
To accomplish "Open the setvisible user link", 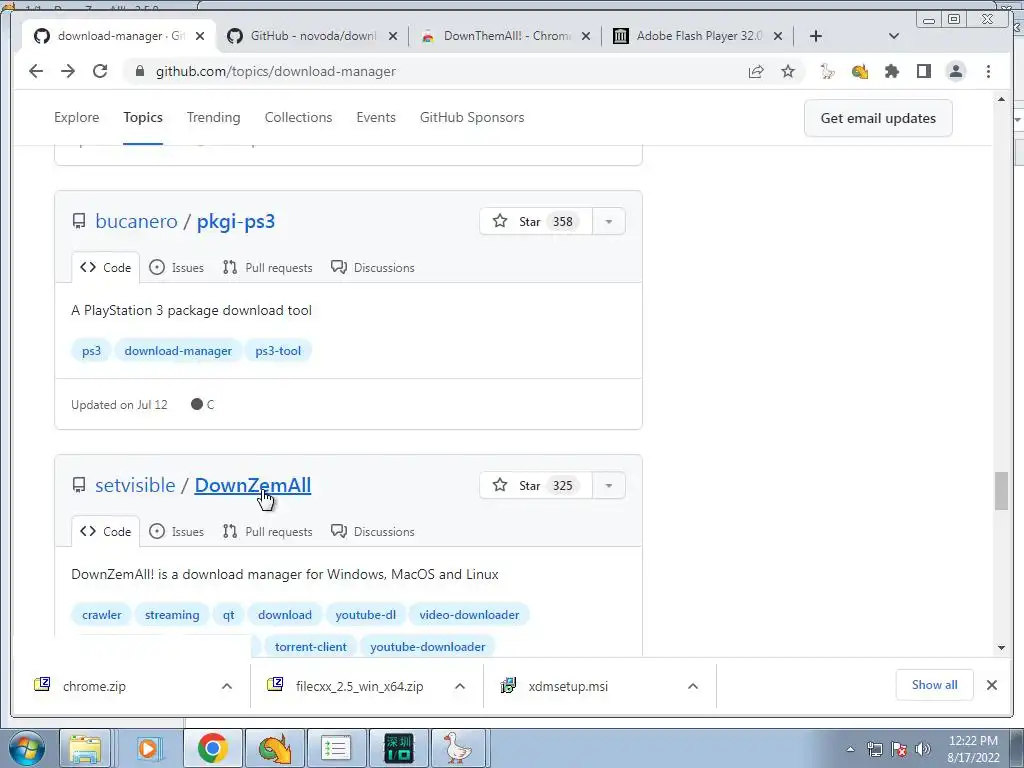I will 135,485.
